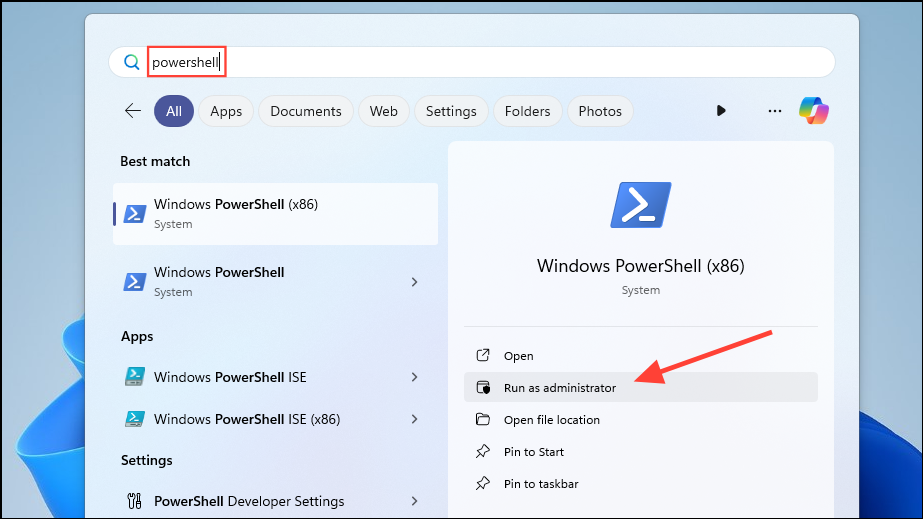Image resolution: width=923 pixels, height=519 pixels.
Task: Select the All filter tab
Action: click(174, 111)
